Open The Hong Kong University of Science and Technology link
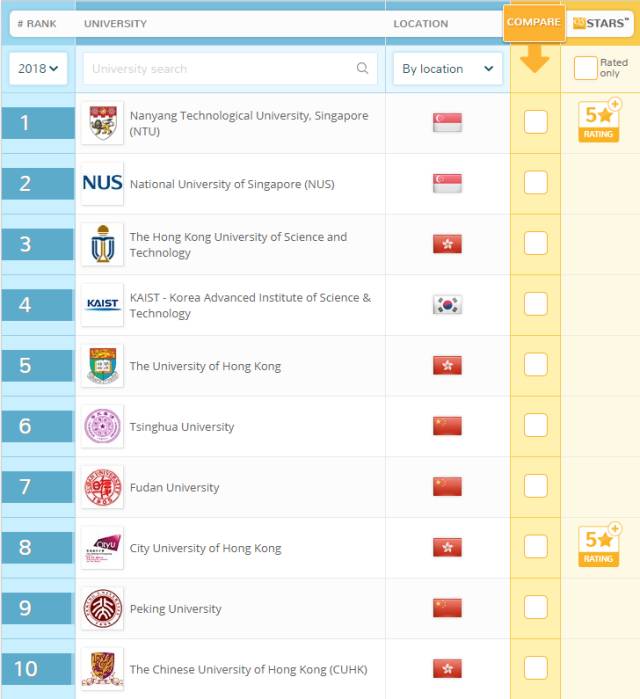 point(238,245)
